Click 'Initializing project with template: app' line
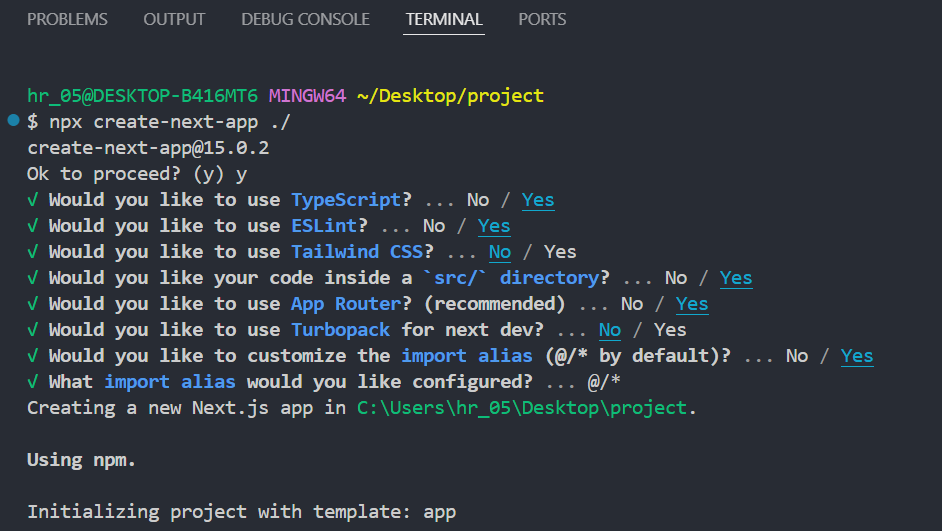Image resolution: width=942 pixels, height=531 pixels. point(242,512)
